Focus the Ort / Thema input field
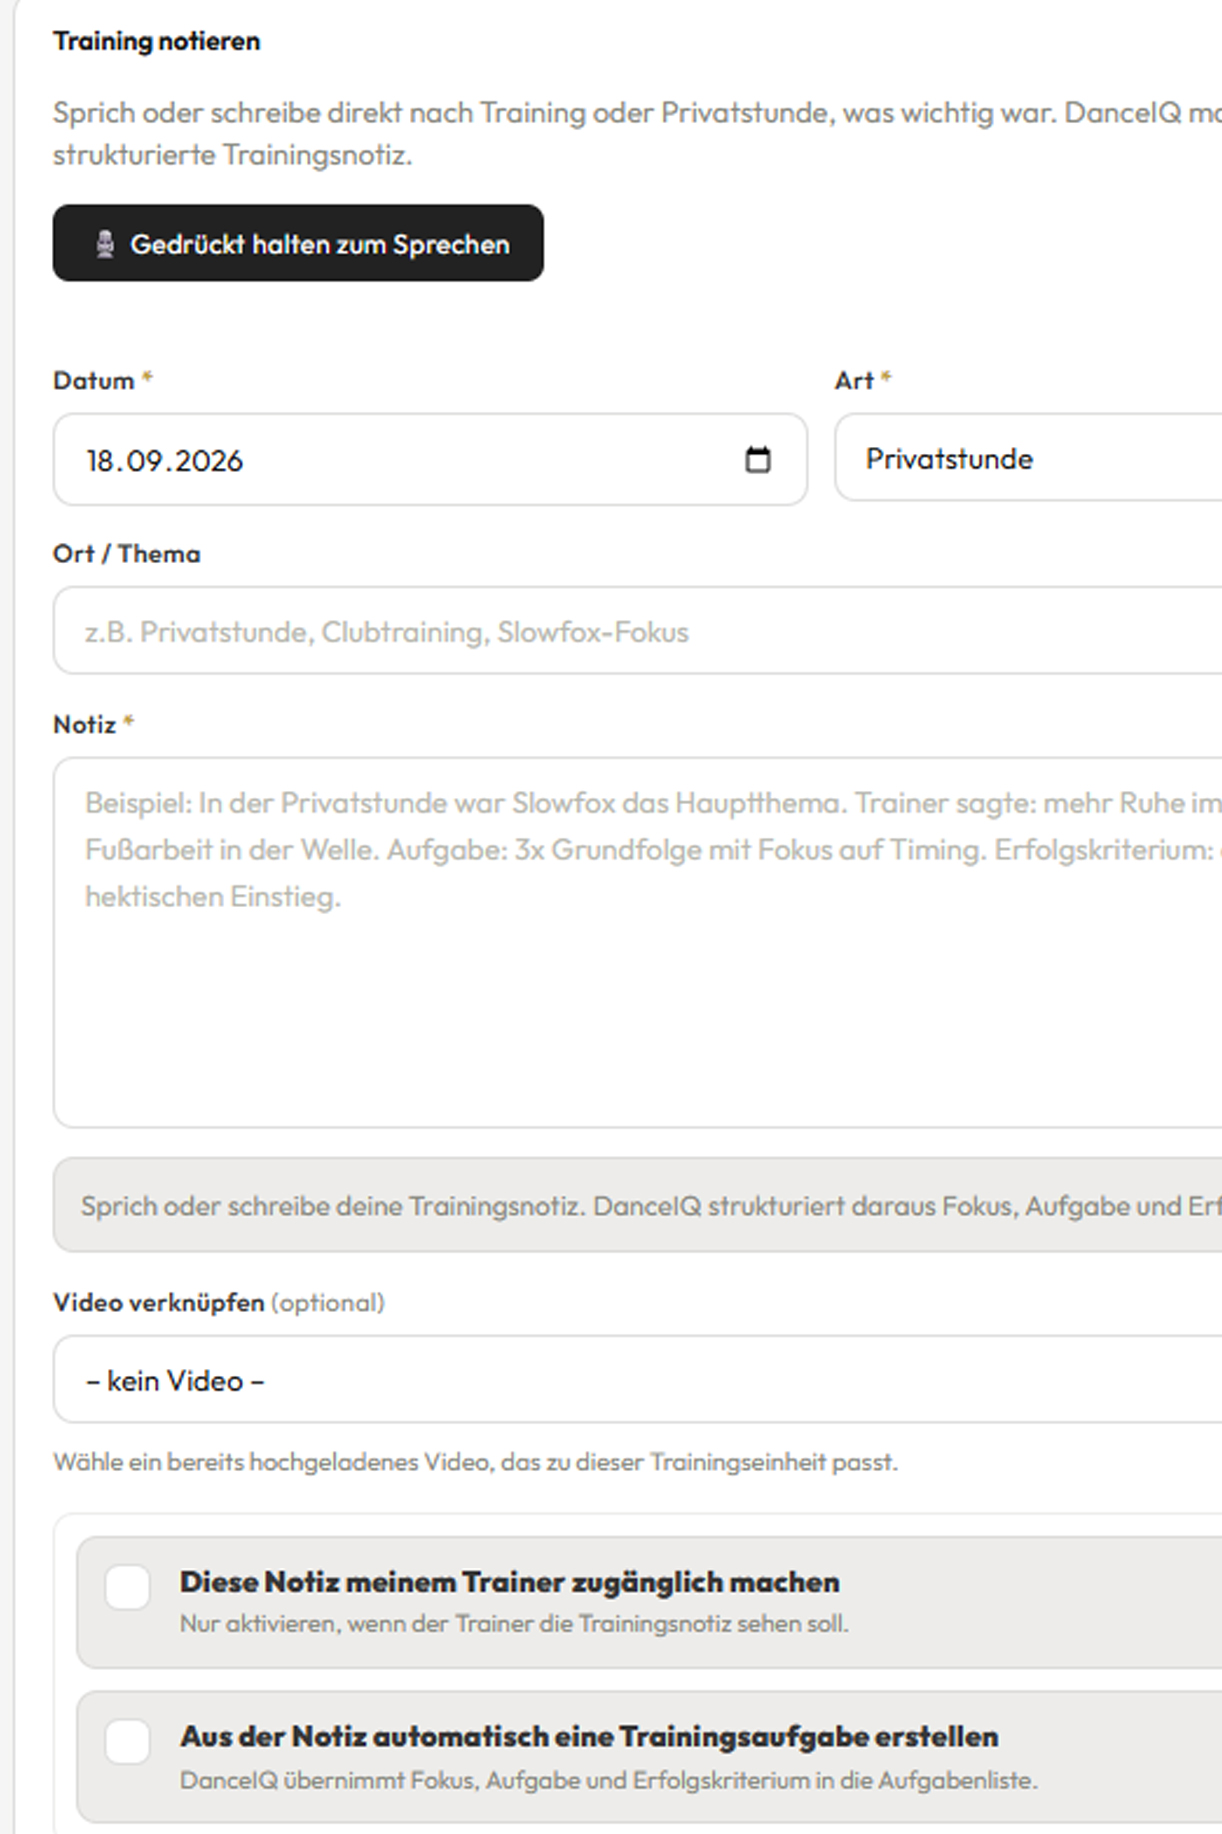1222x1834 pixels. click(637, 631)
